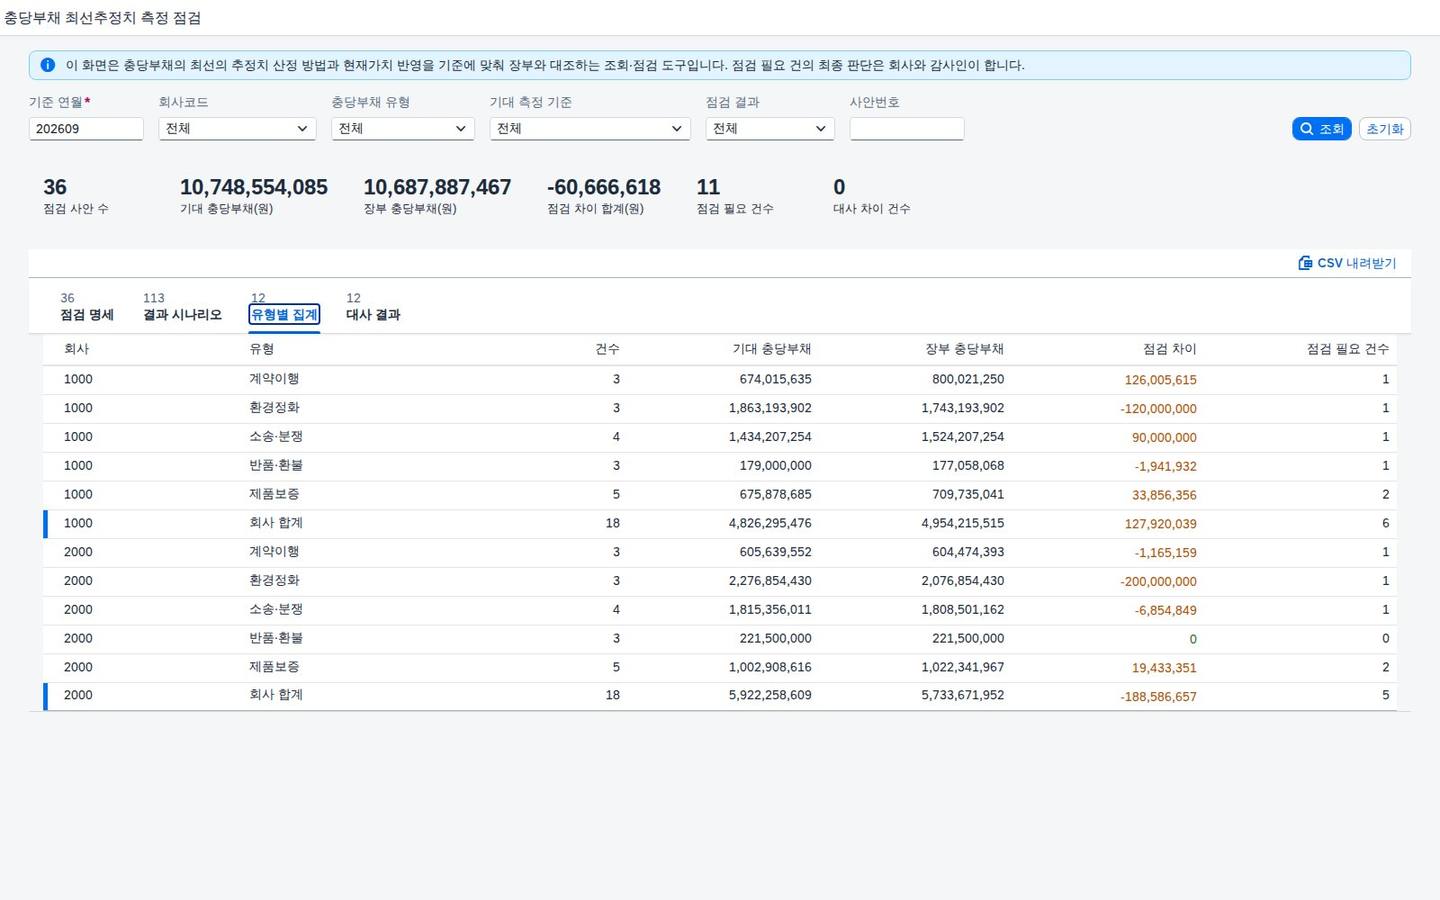Click the difference value 33,856,356
This screenshot has height=900, width=1440.
pyautogui.click(x=1164, y=495)
